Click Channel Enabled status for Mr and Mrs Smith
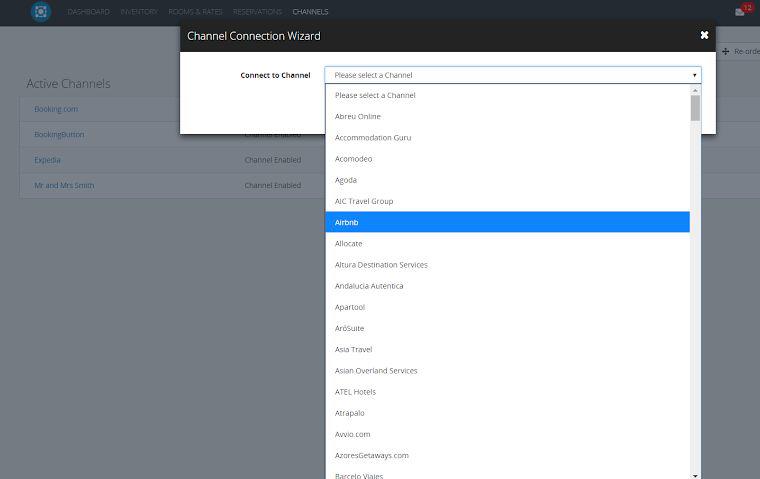The height and width of the screenshot is (479, 760). pos(273,185)
